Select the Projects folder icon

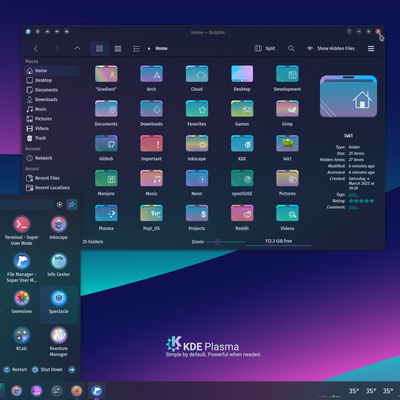coord(197,213)
